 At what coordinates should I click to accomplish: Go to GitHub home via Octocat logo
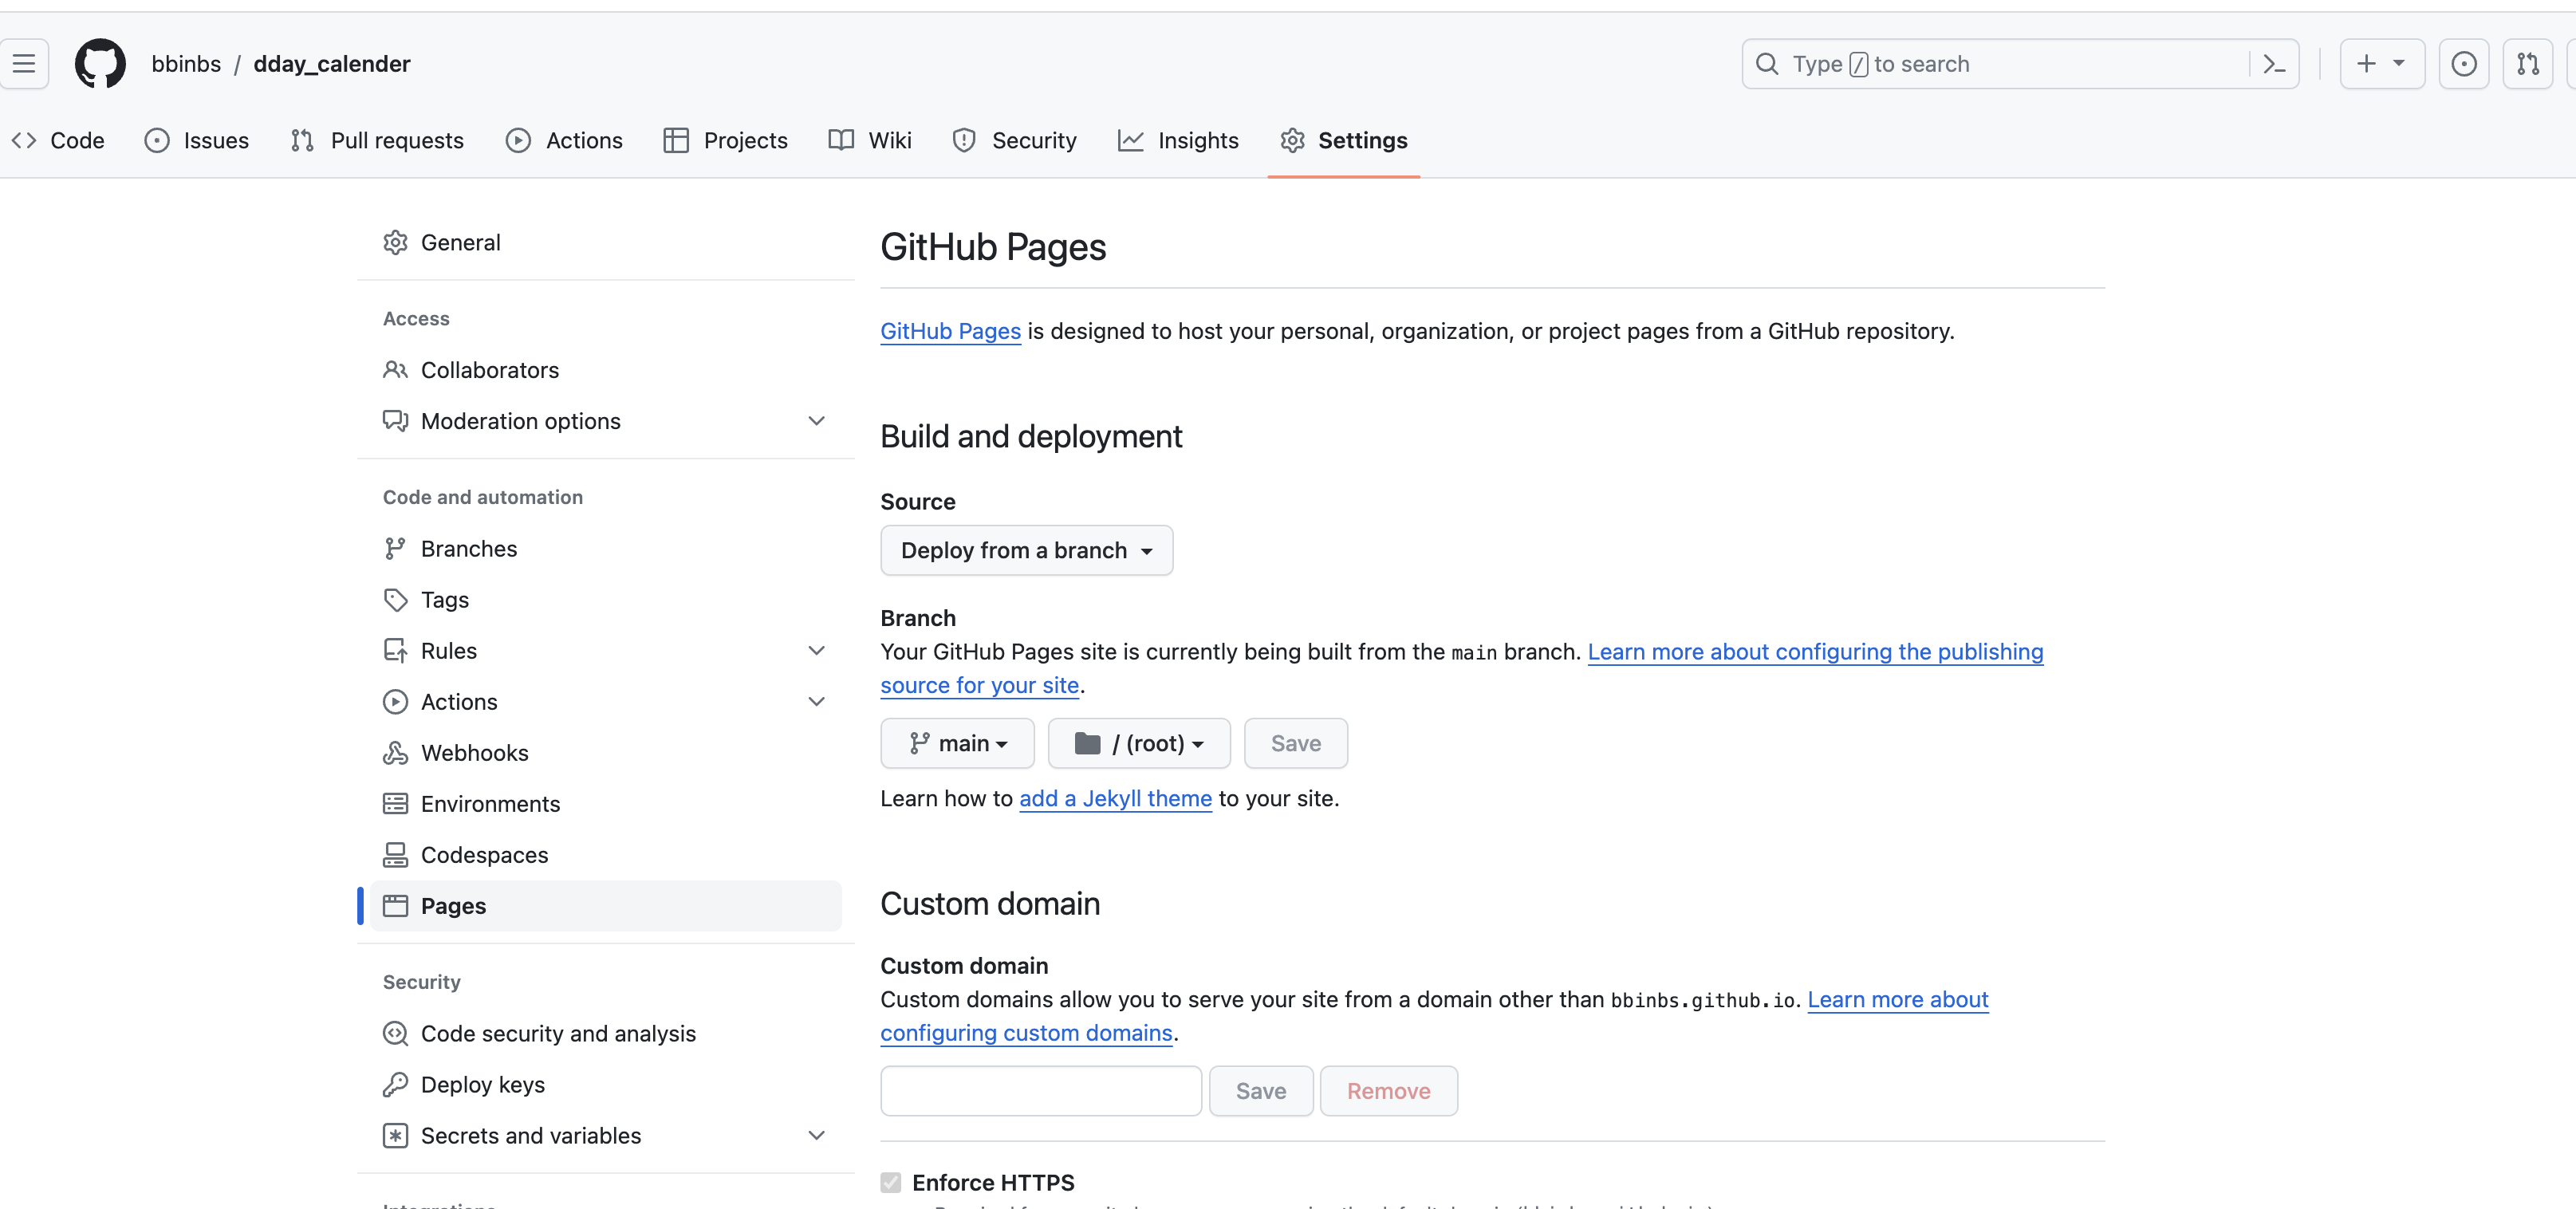[x=100, y=64]
